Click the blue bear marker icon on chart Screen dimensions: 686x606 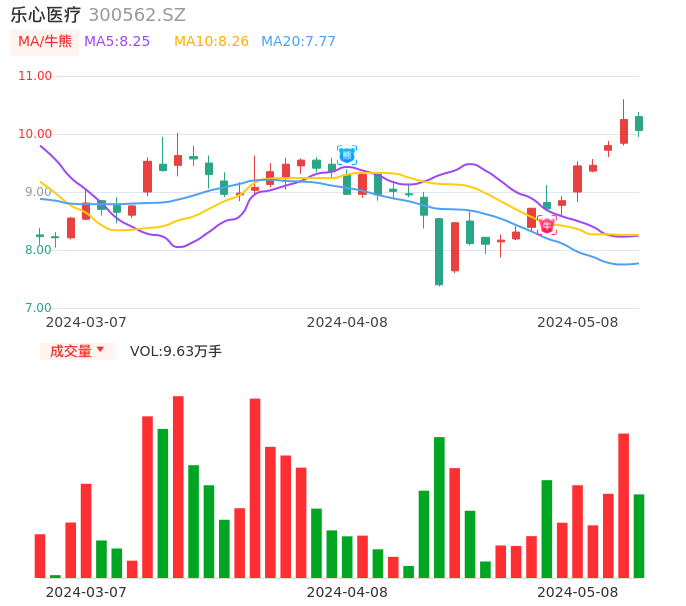pyautogui.click(x=347, y=155)
